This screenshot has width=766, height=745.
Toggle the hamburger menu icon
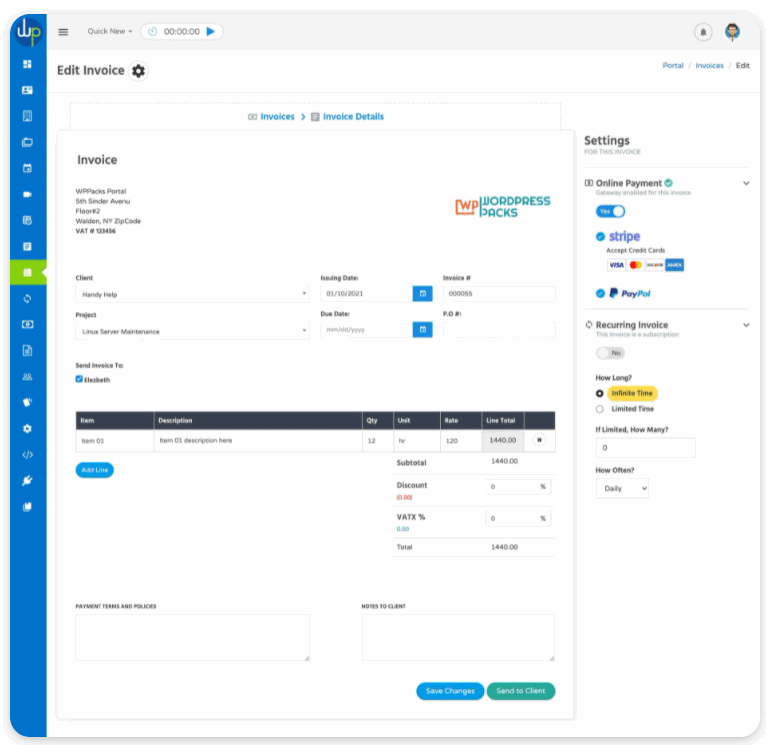pos(63,32)
